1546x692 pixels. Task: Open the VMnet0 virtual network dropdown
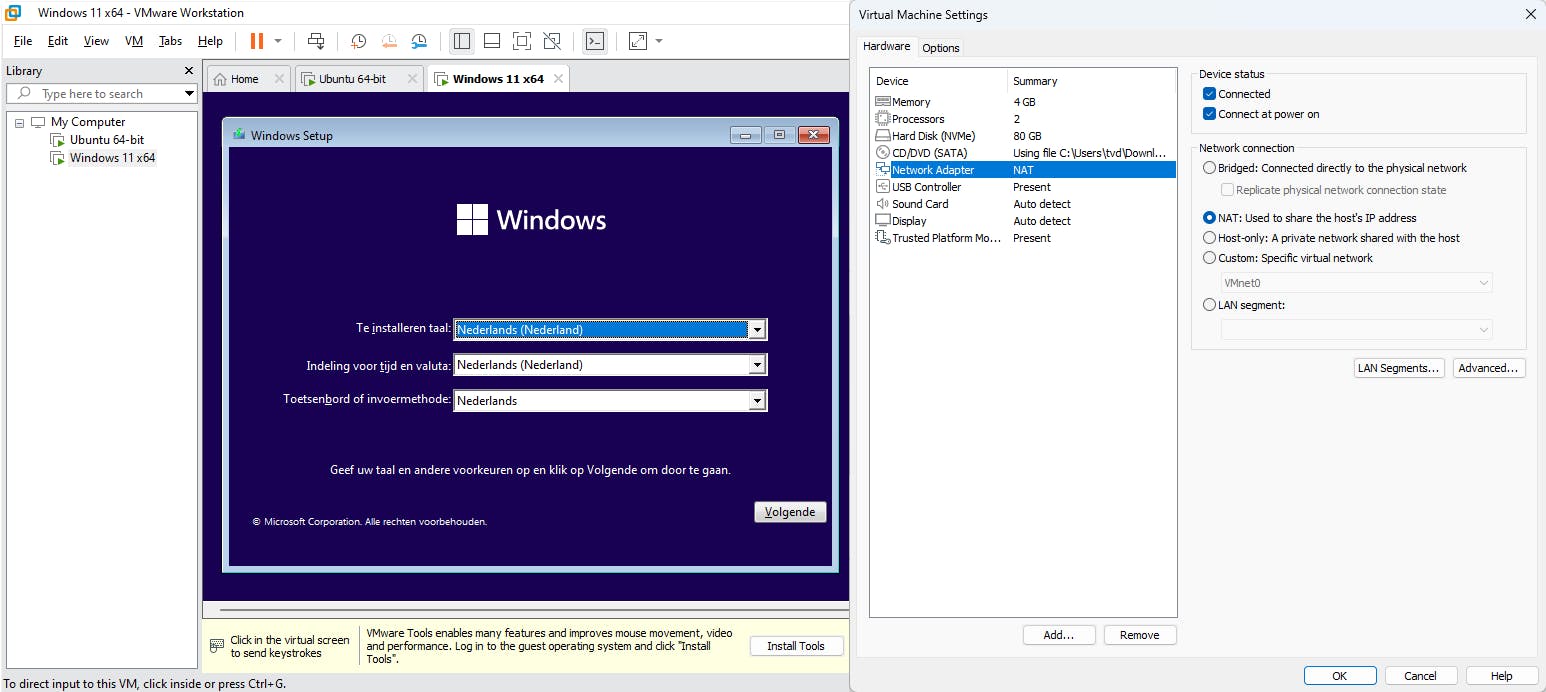[1357, 283]
